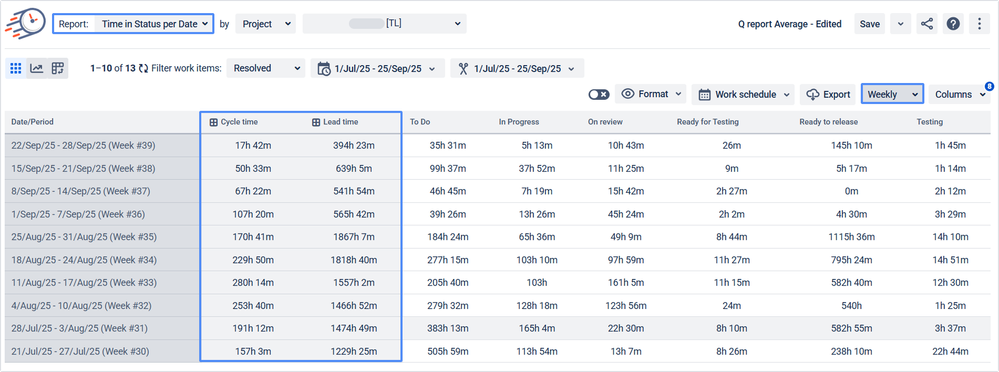Click the On review column header
Image resolution: width=999 pixels, height=372 pixels.
point(605,122)
